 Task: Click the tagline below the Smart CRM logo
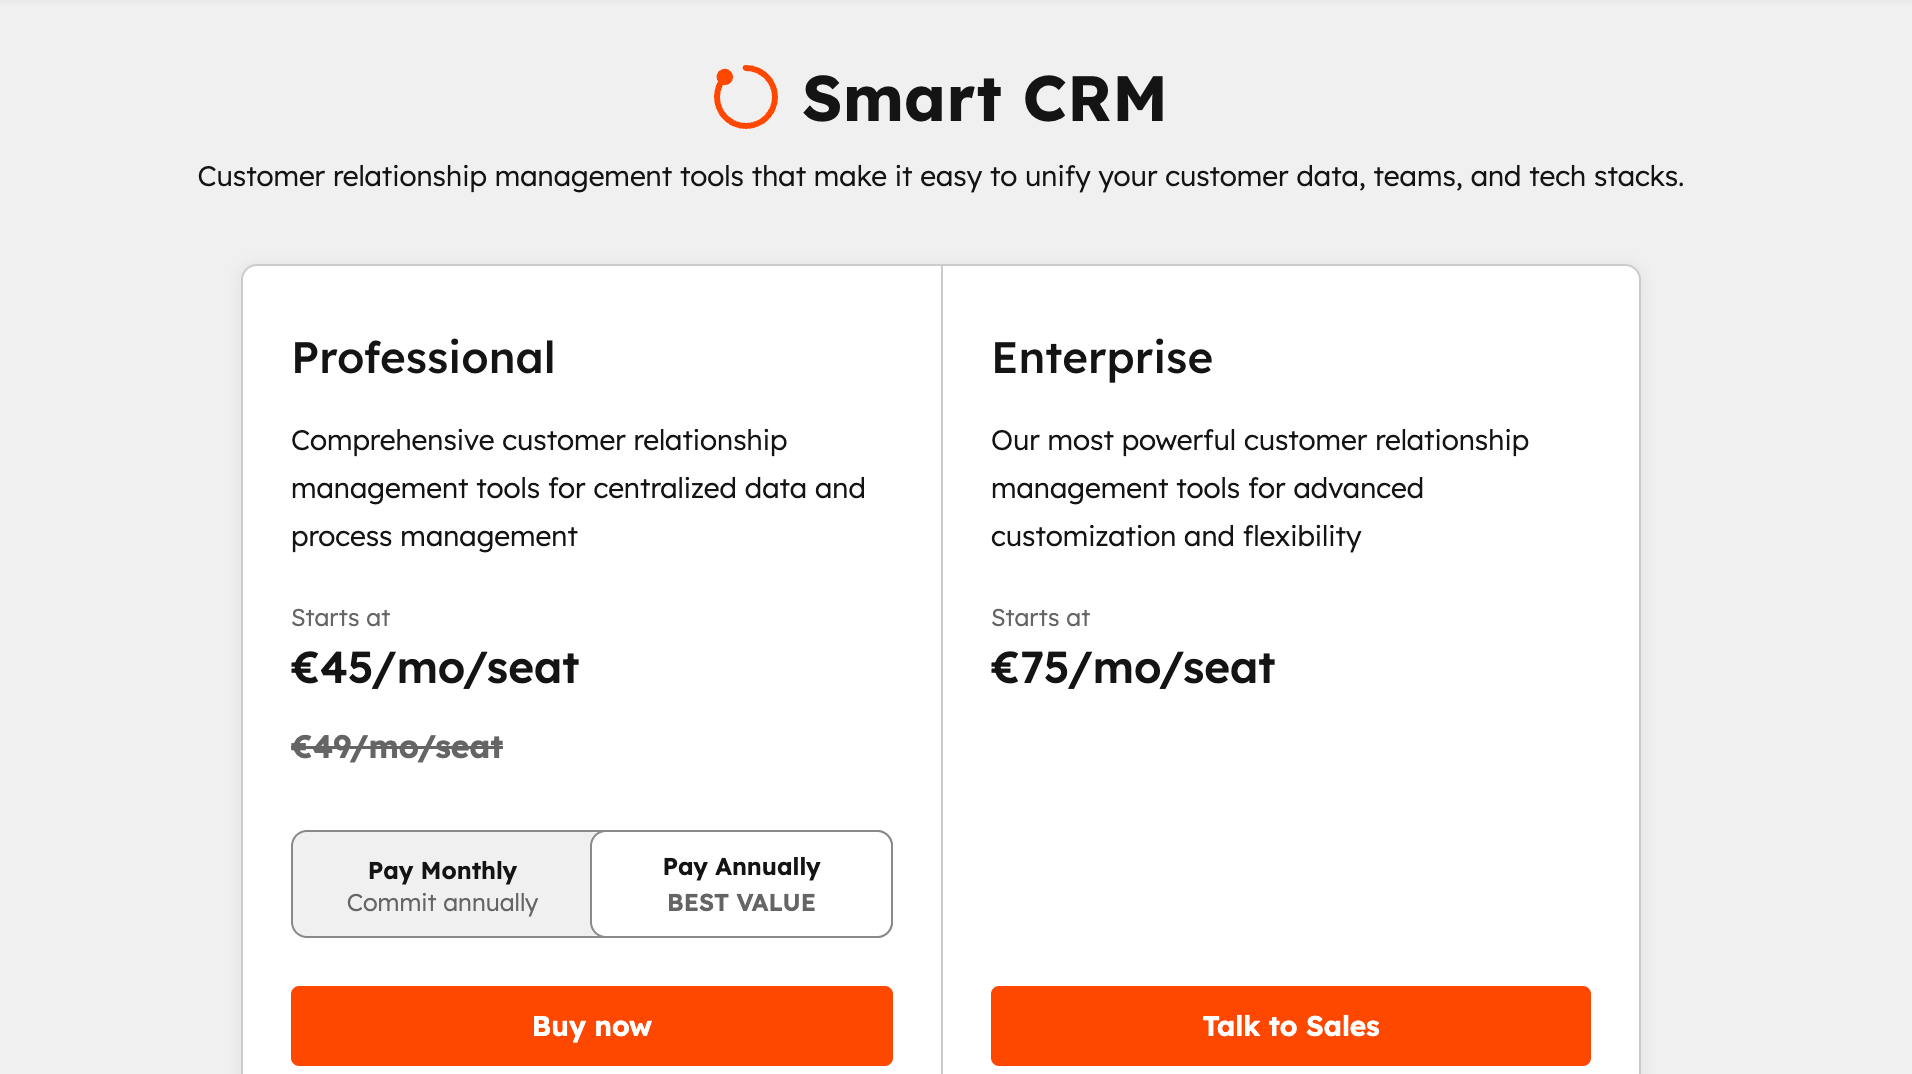pyautogui.click(x=941, y=176)
